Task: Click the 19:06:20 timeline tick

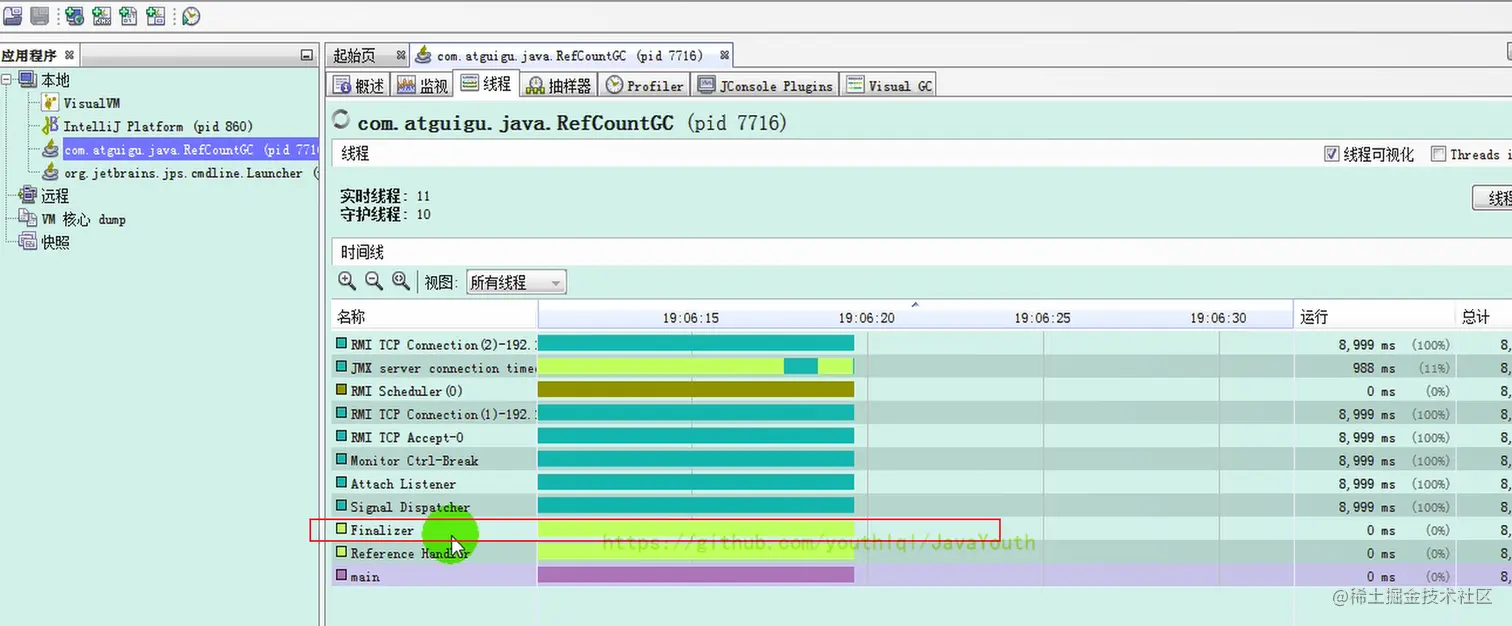Action: pos(866,317)
